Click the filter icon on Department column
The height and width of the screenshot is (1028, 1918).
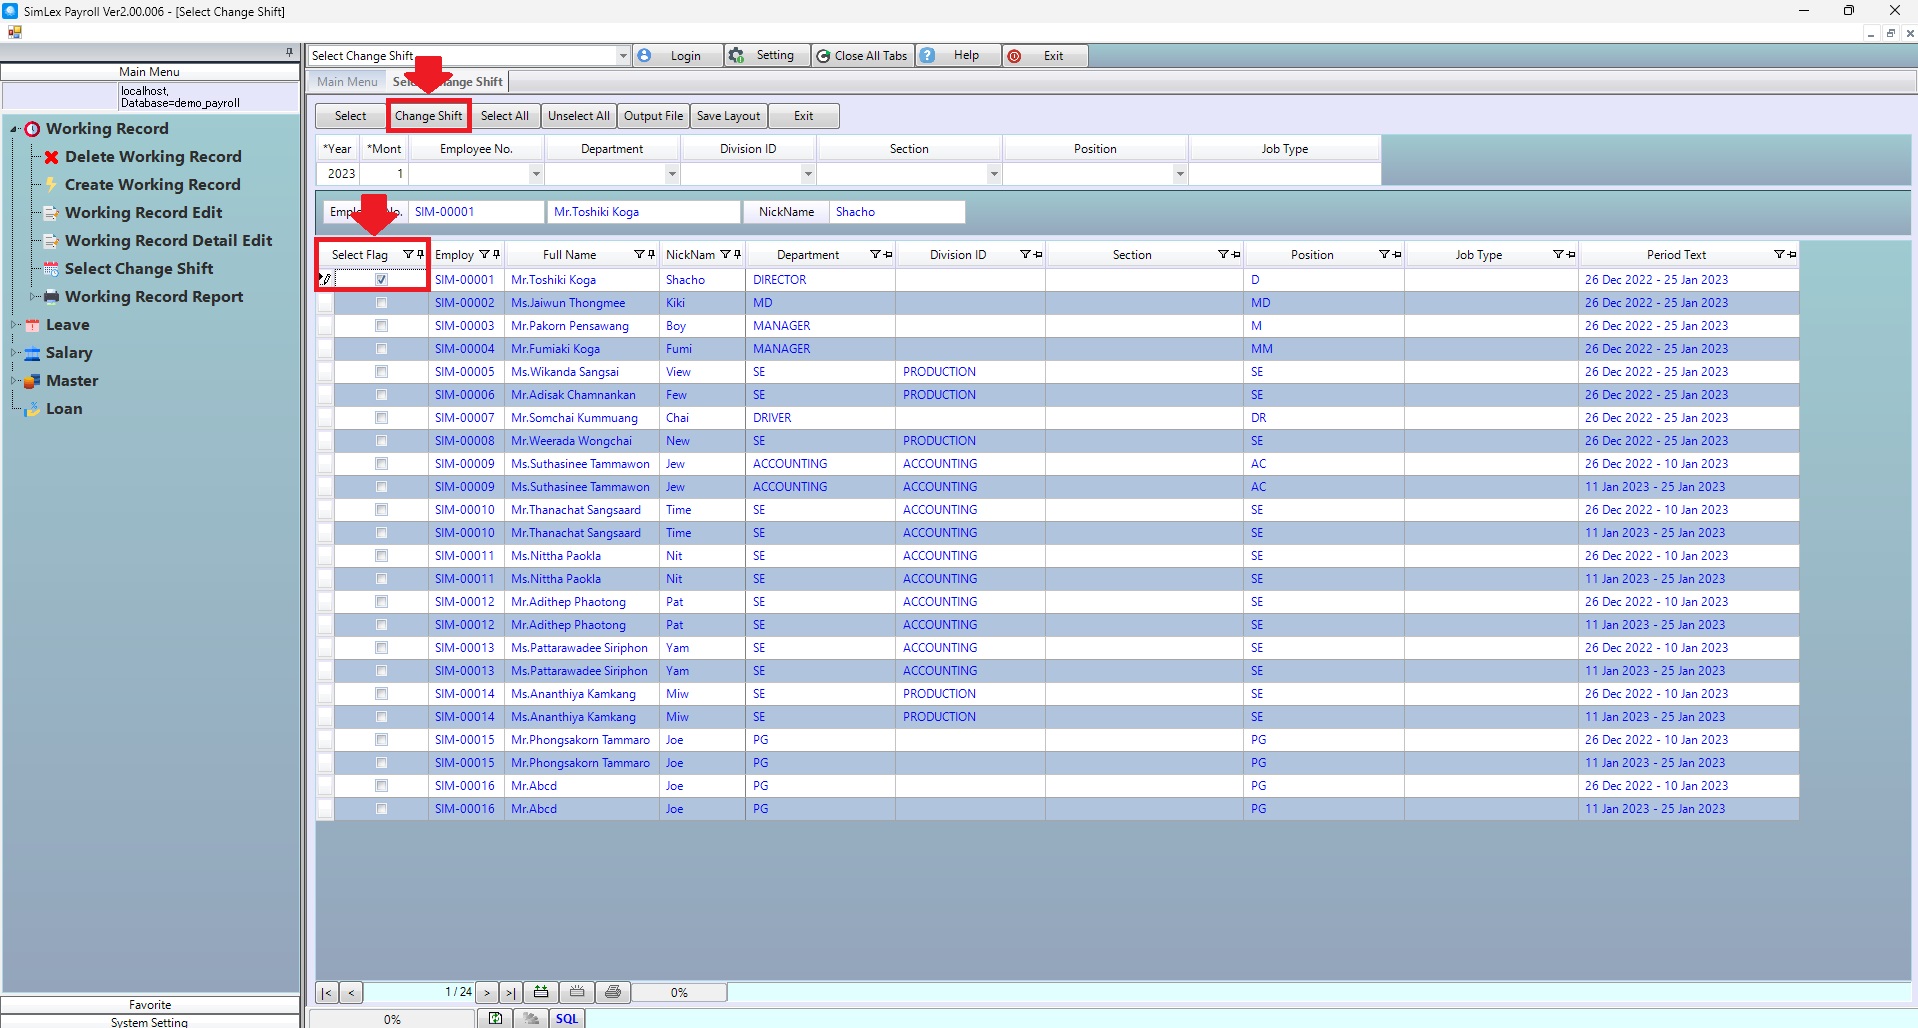click(x=875, y=255)
